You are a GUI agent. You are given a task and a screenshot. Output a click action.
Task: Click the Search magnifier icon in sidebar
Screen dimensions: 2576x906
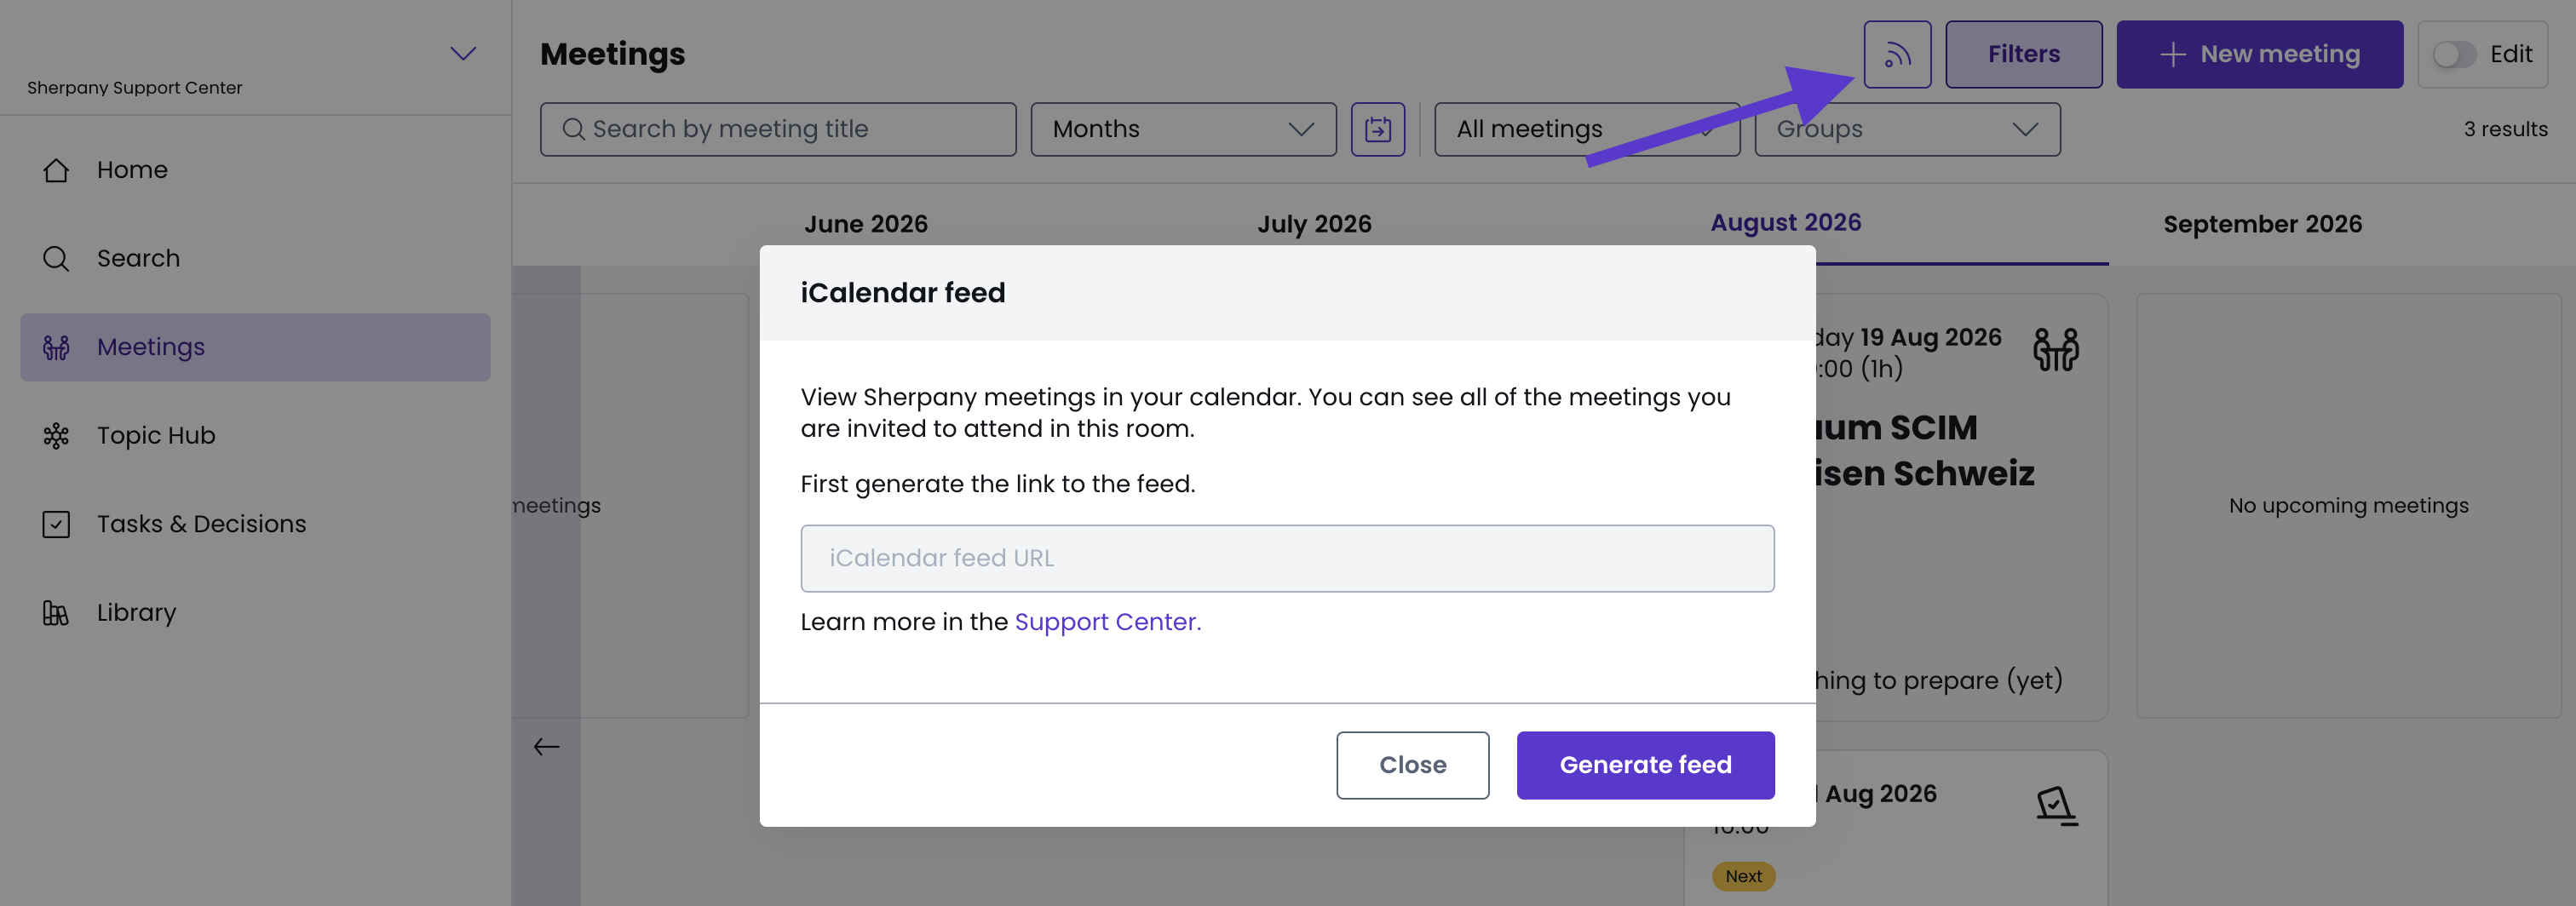tap(56, 259)
